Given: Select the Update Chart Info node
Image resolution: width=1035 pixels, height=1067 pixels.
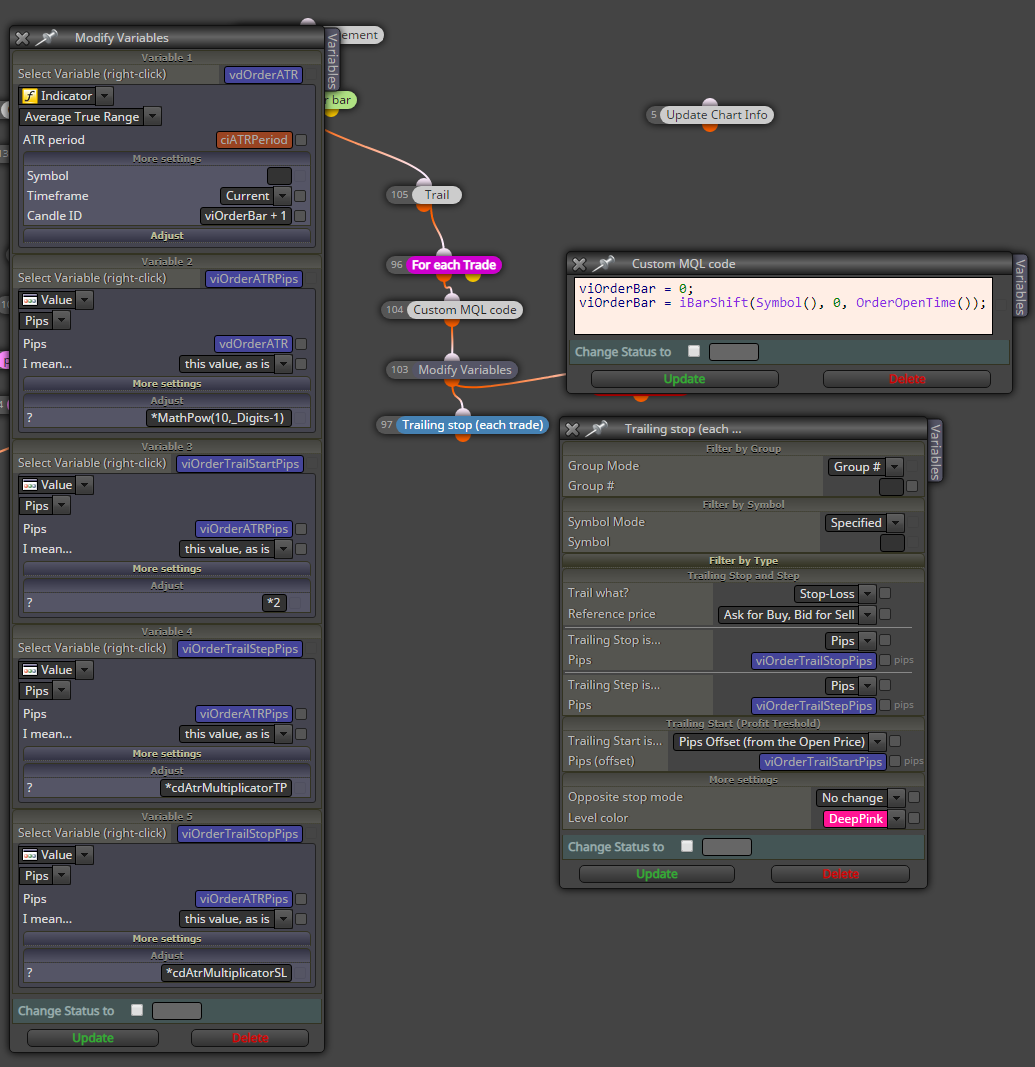Looking at the screenshot, I should [717, 115].
